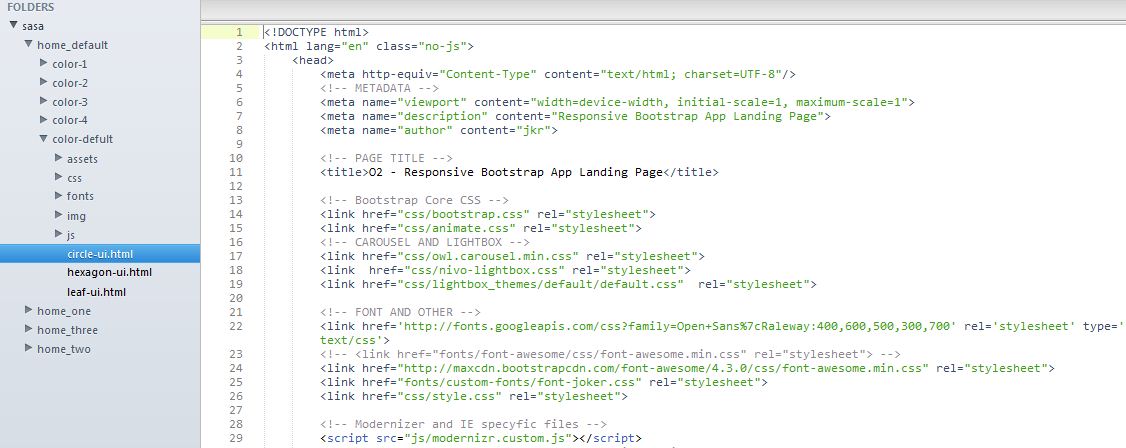Select the sasa folder label
The width and height of the screenshot is (1126, 448).
point(33,27)
